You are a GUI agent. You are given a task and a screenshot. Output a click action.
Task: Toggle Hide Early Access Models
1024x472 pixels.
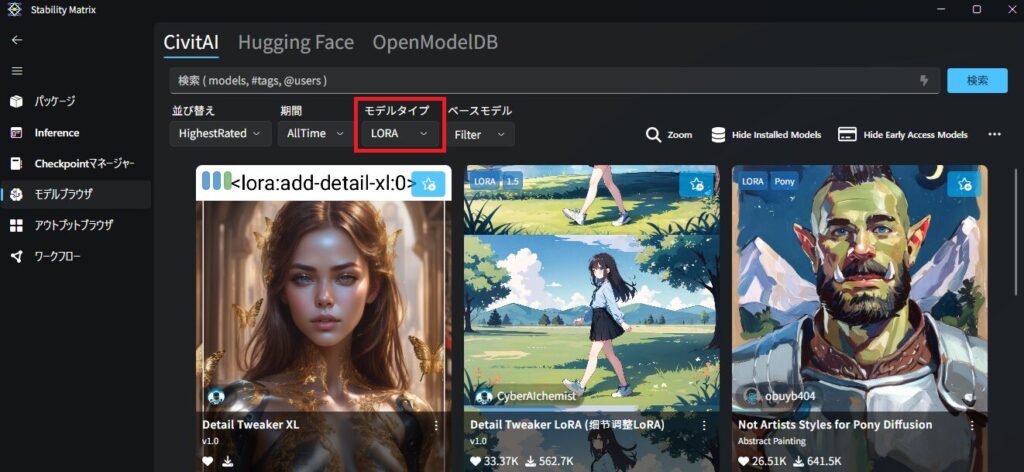pyautogui.click(x=903, y=135)
